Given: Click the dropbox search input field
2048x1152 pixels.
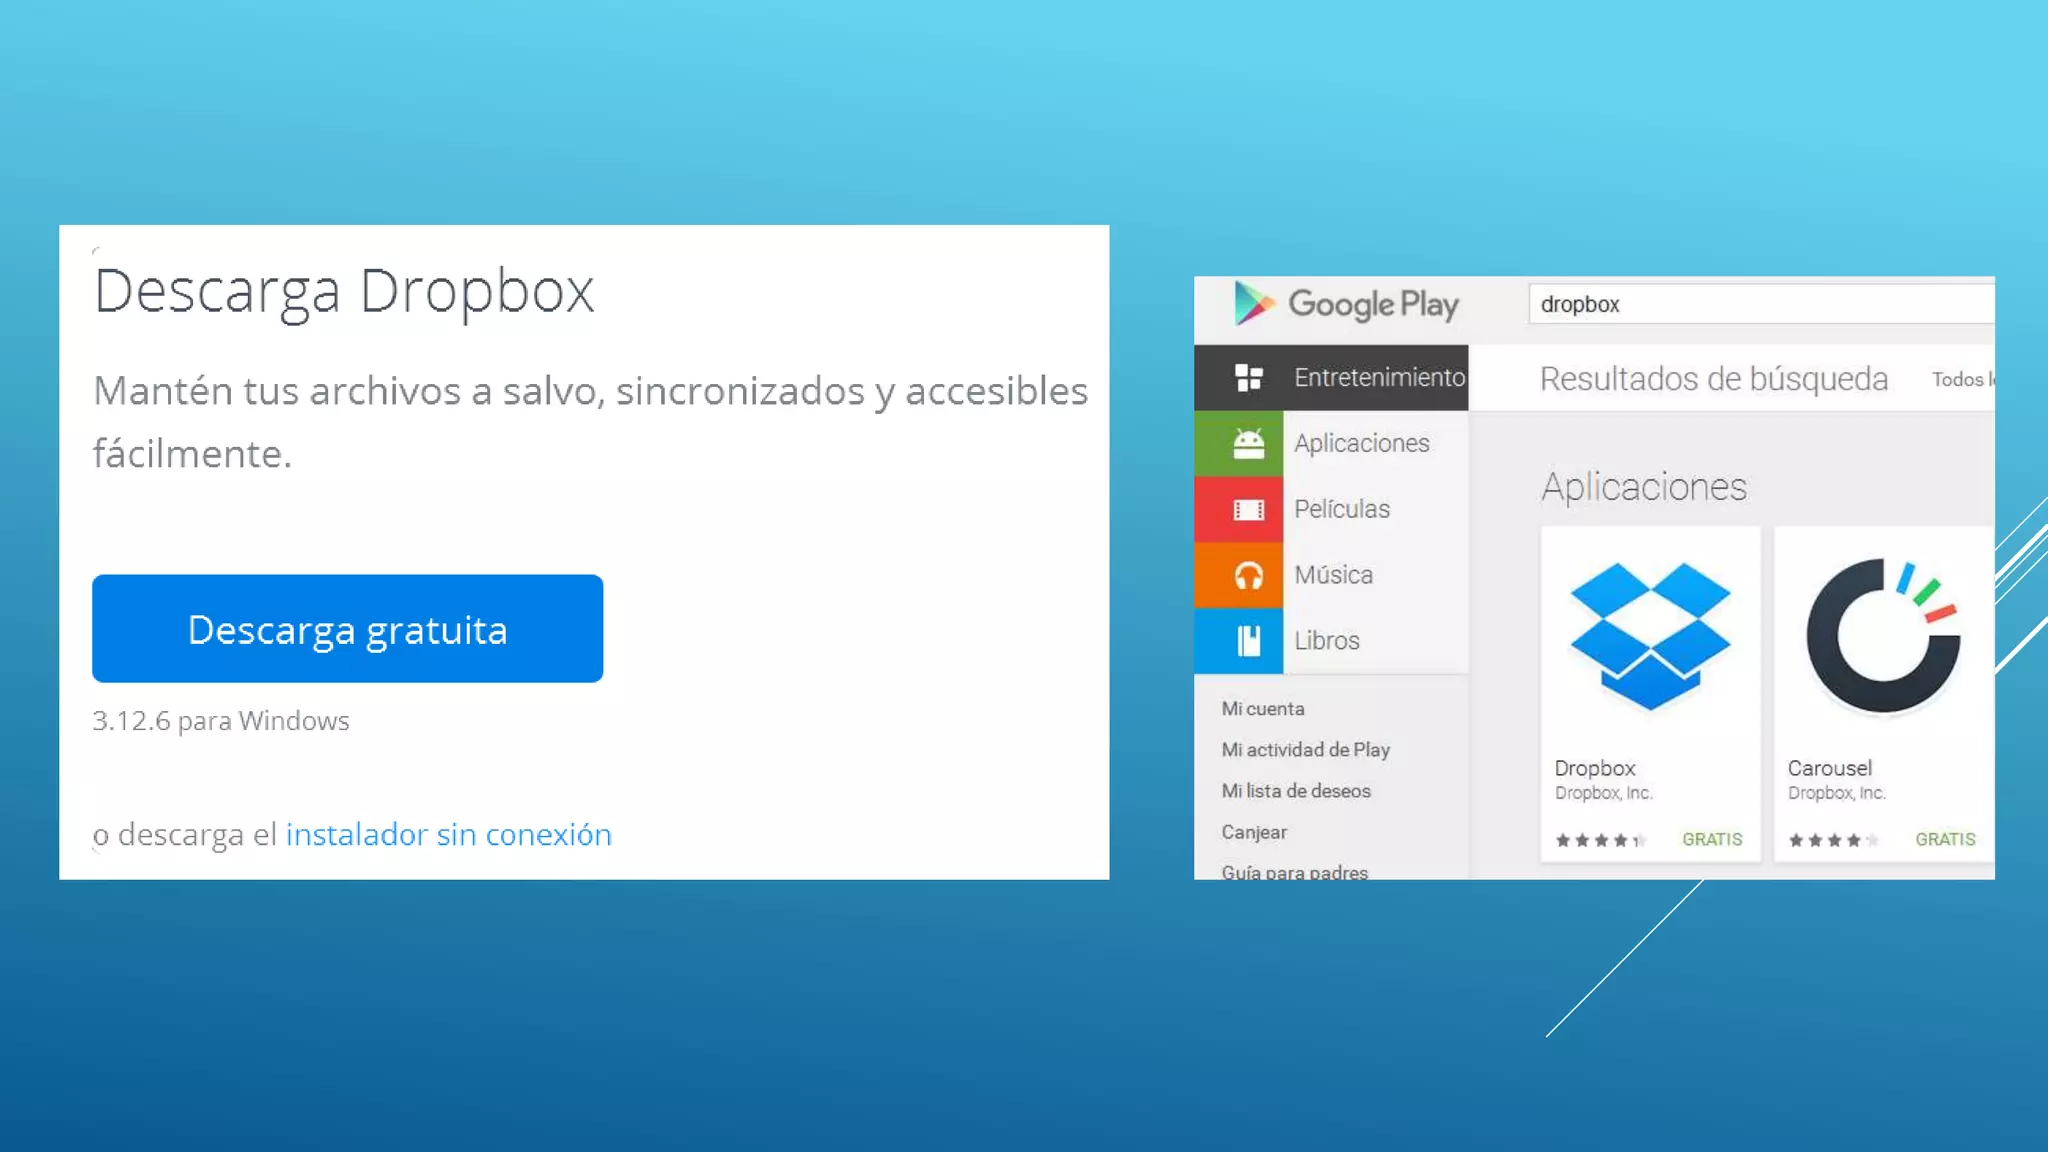Looking at the screenshot, I should pyautogui.click(x=1760, y=304).
